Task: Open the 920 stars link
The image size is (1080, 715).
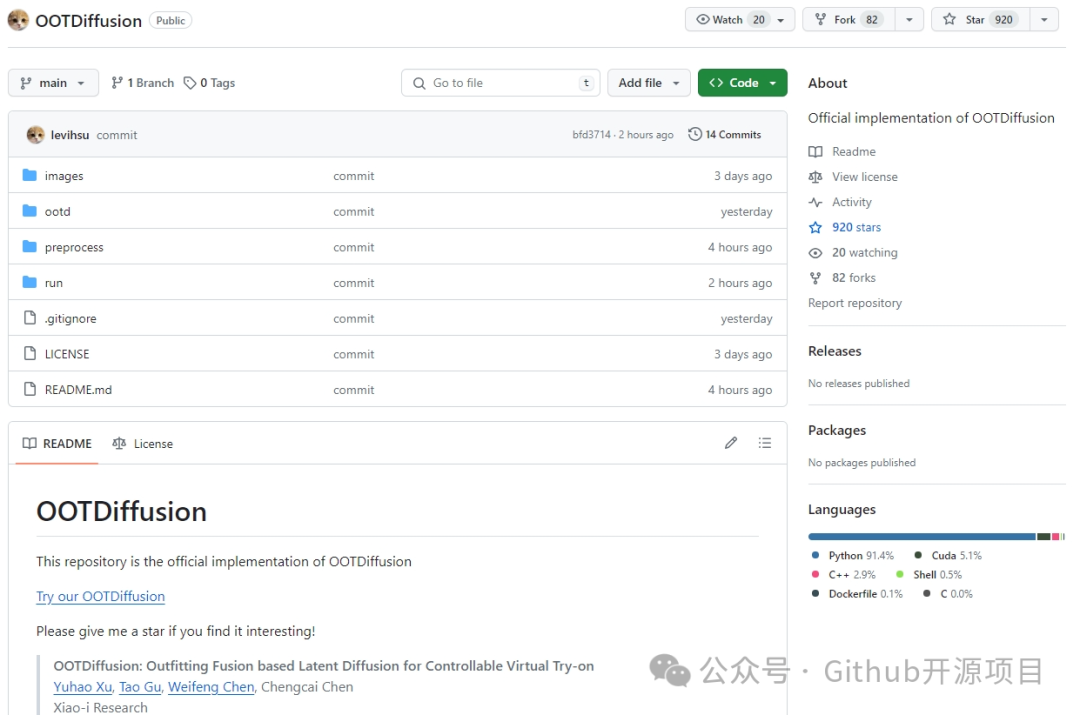Action: coord(856,227)
